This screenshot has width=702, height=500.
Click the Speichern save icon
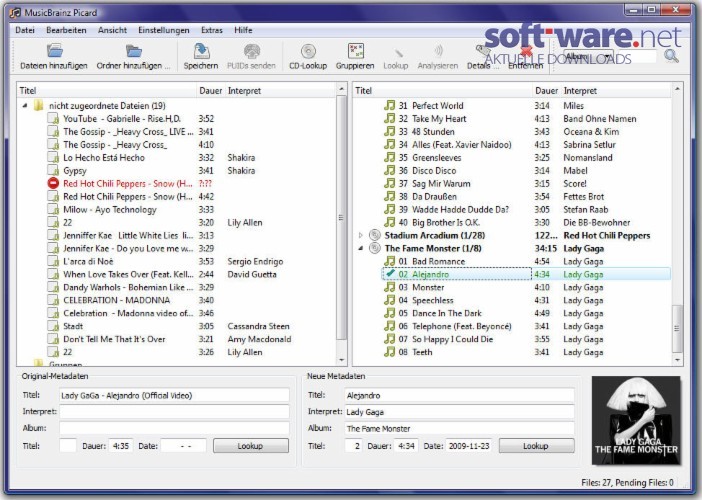(x=201, y=51)
